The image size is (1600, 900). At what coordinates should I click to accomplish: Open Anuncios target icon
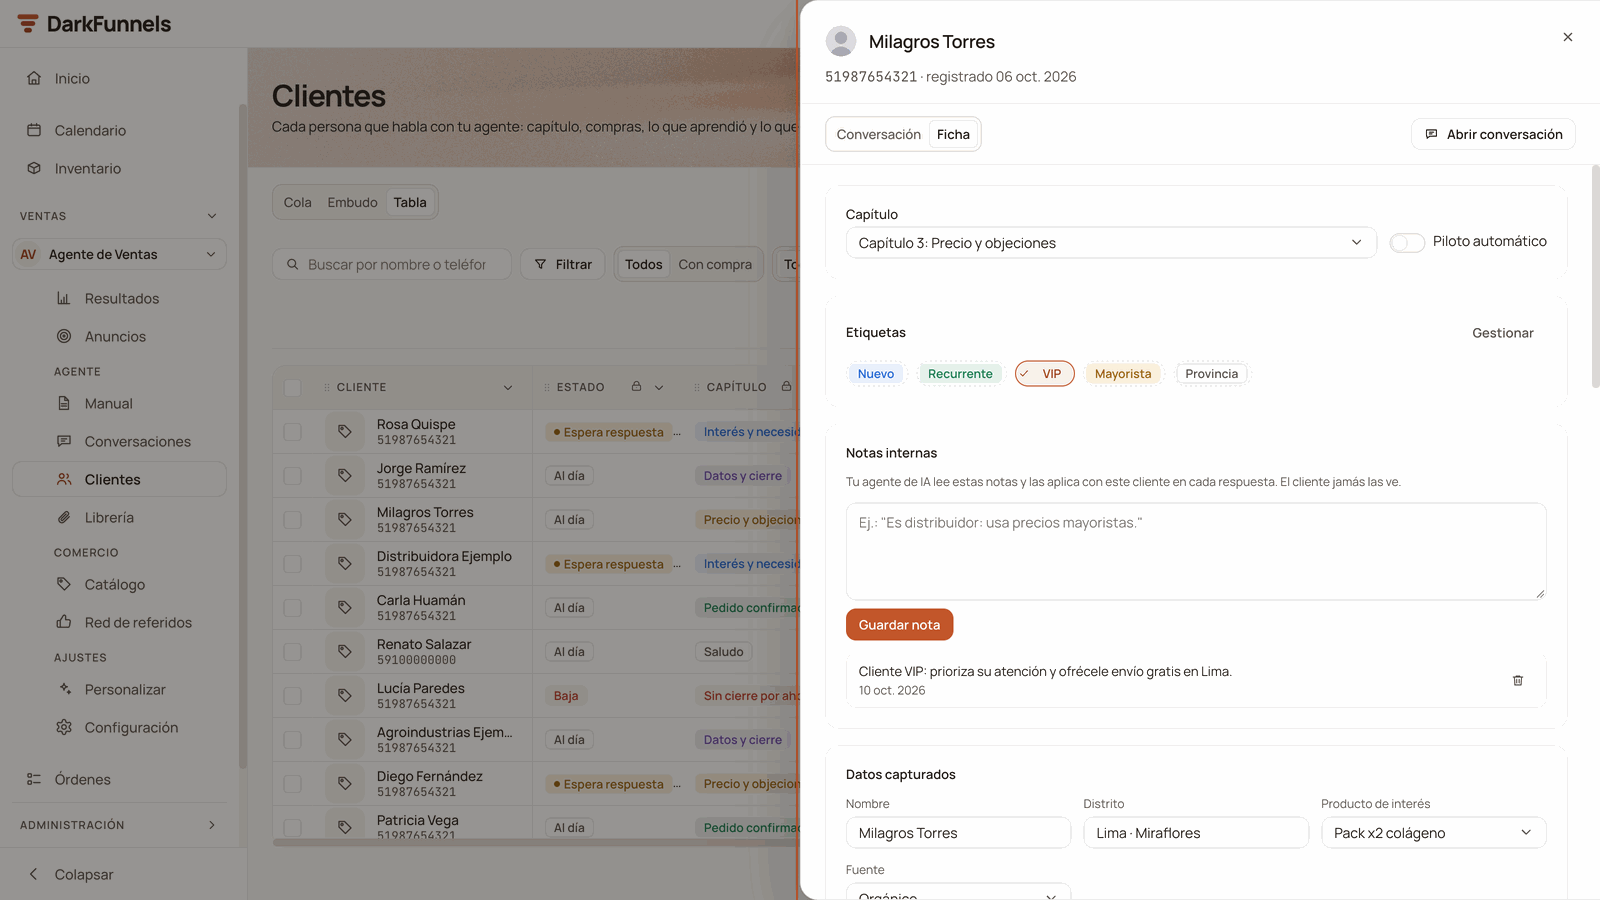click(64, 336)
